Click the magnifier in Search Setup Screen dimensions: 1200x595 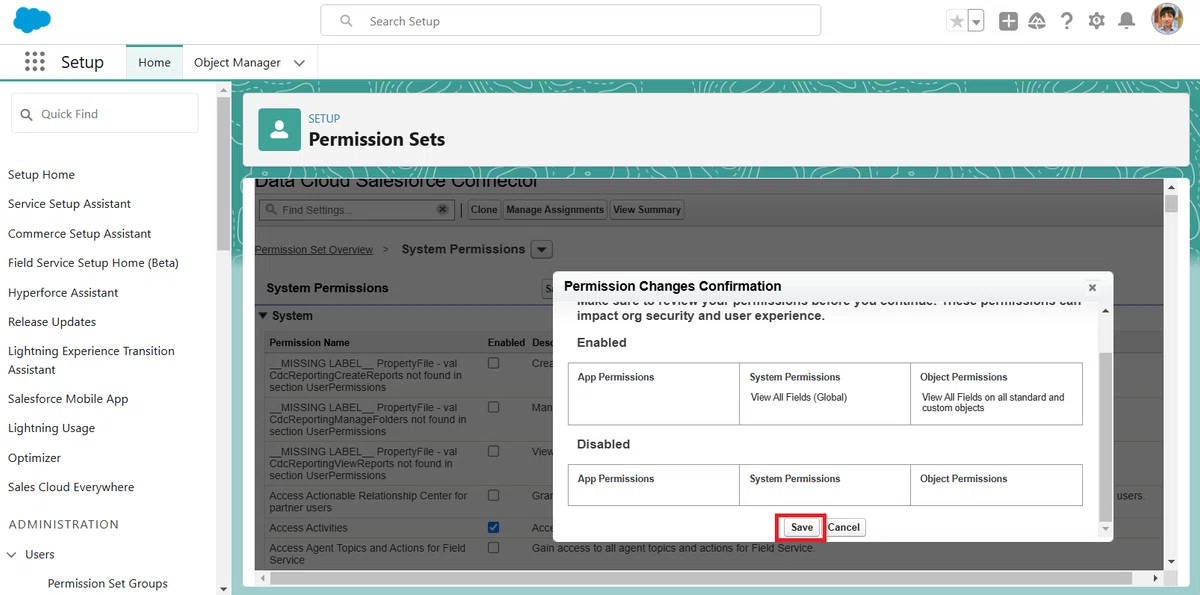pyautogui.click(x=346, y=21)
